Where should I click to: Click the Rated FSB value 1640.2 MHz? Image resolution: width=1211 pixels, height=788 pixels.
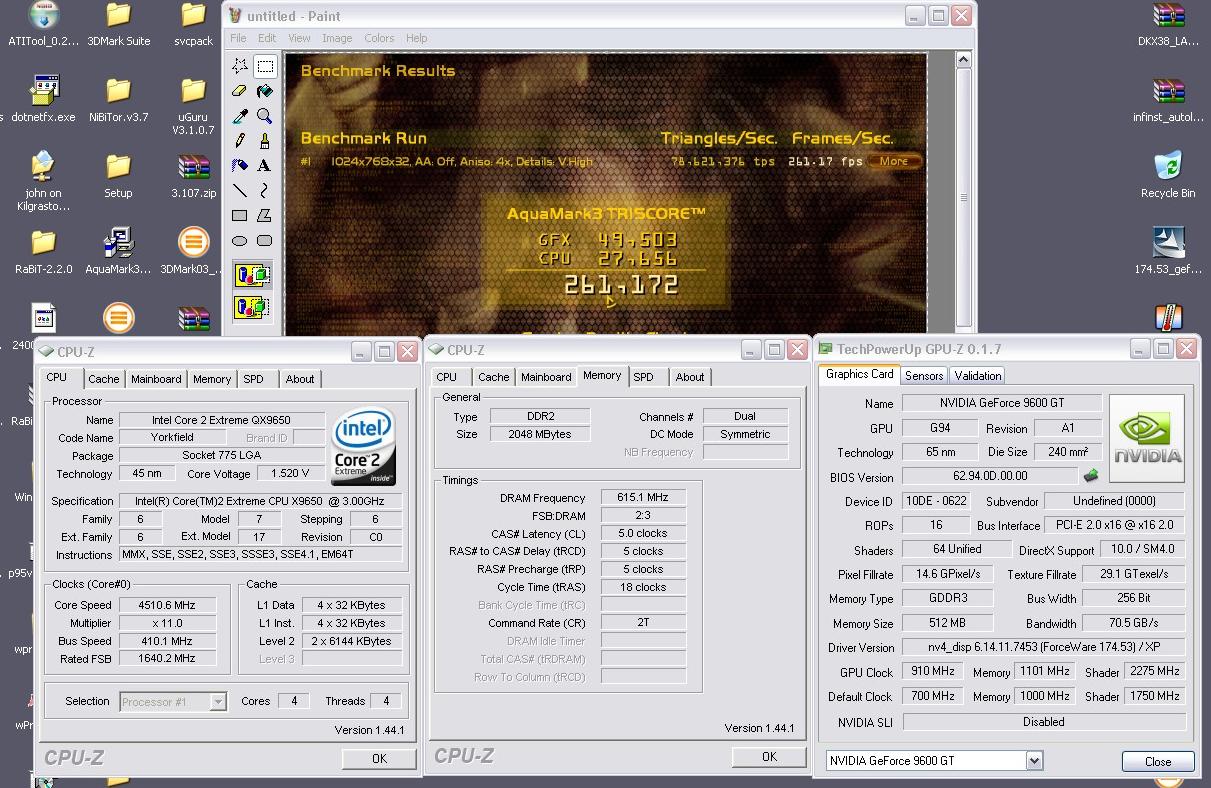click(168, 659)
